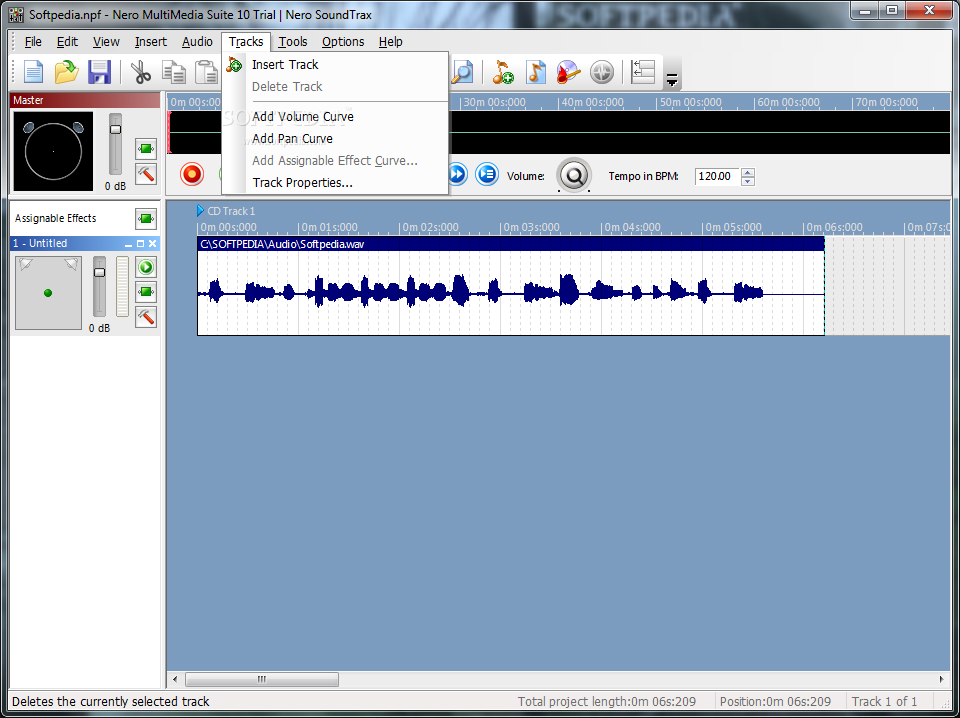This screenshot has height=718, width=960.
Task: Open Master tools with hammer icon
Action: [x=146, y=174]
